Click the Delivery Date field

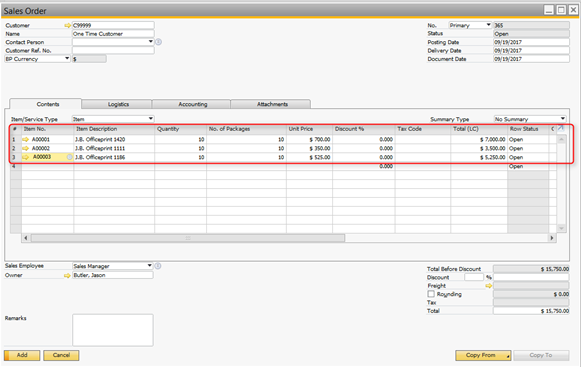point(531,50)
